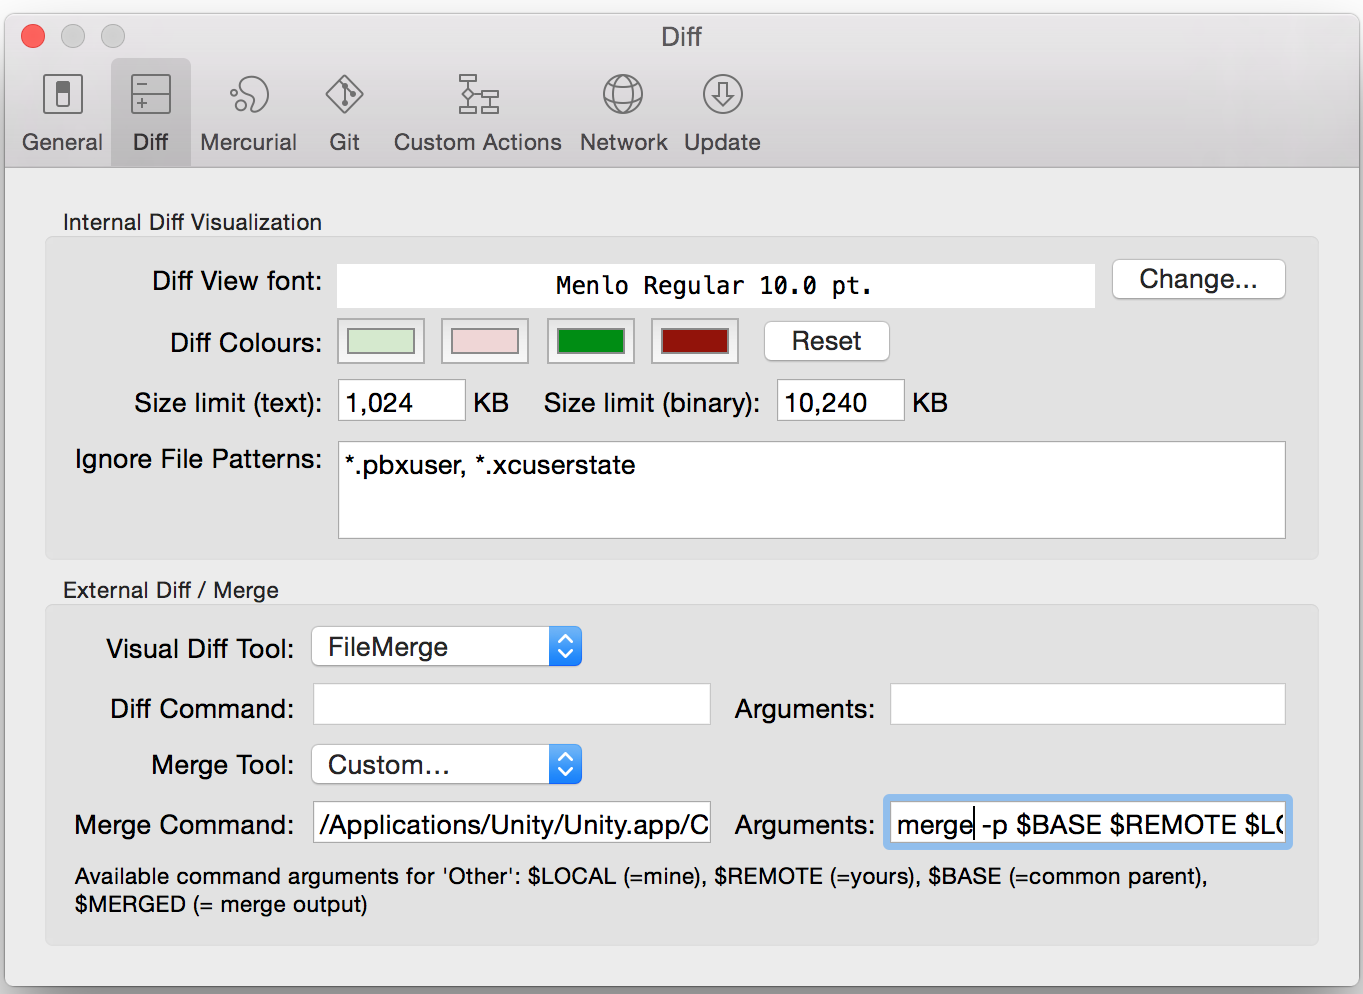Pick the dark green diff colour swatch

(591, 341)
